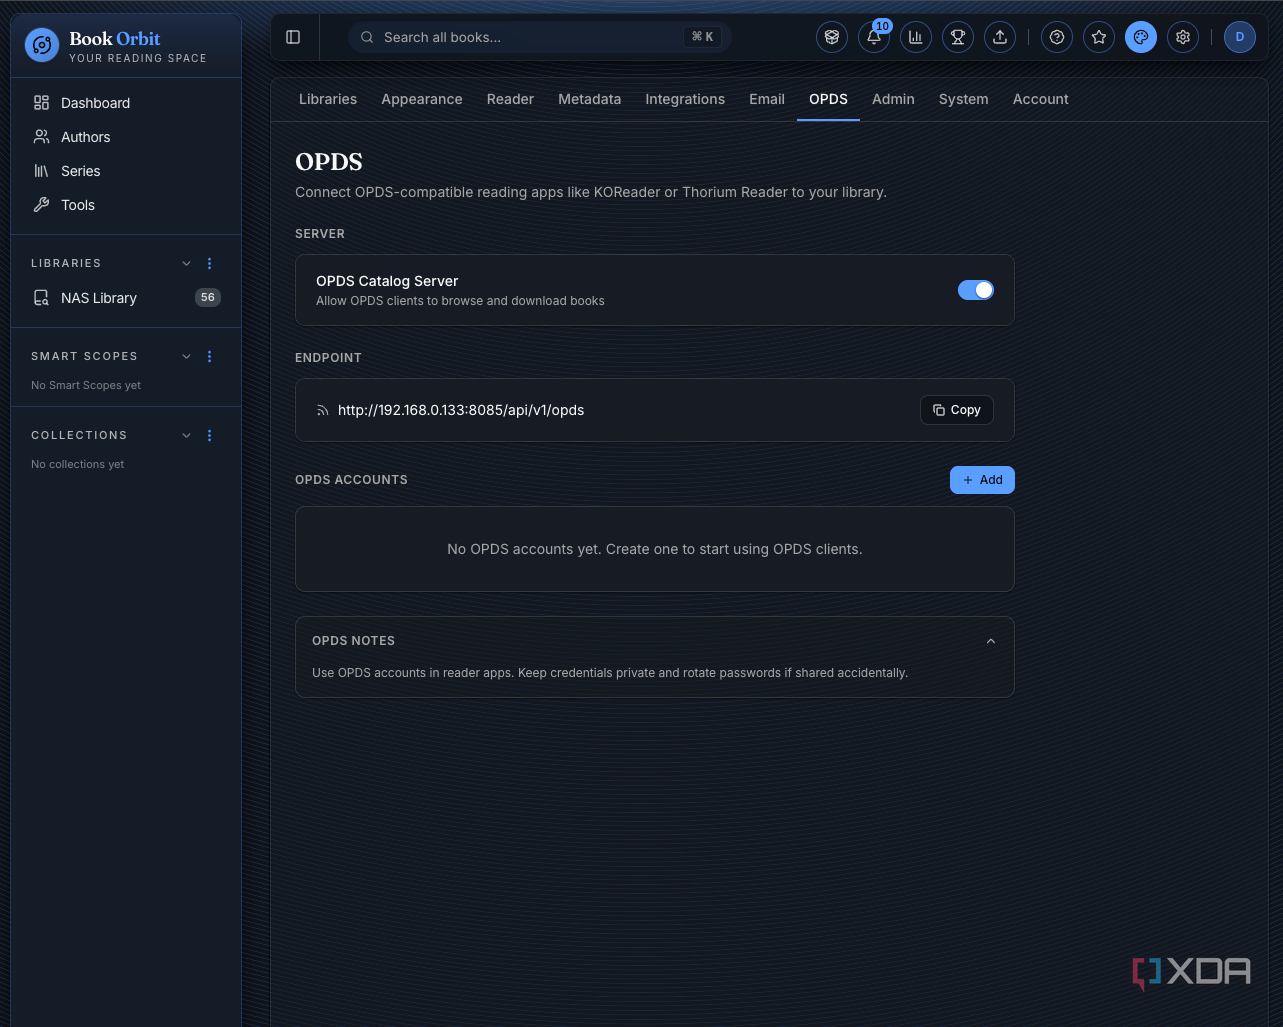Go to the Integrations tab
The image size is (1283, 1027).
(x=685, y=99)
